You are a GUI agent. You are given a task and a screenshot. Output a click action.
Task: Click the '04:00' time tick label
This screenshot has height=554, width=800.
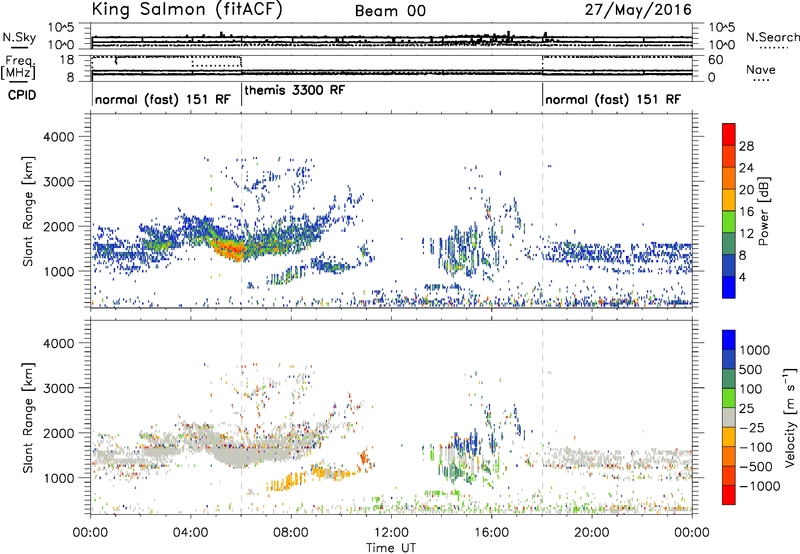pyautogui.click(x=191, y=533)
